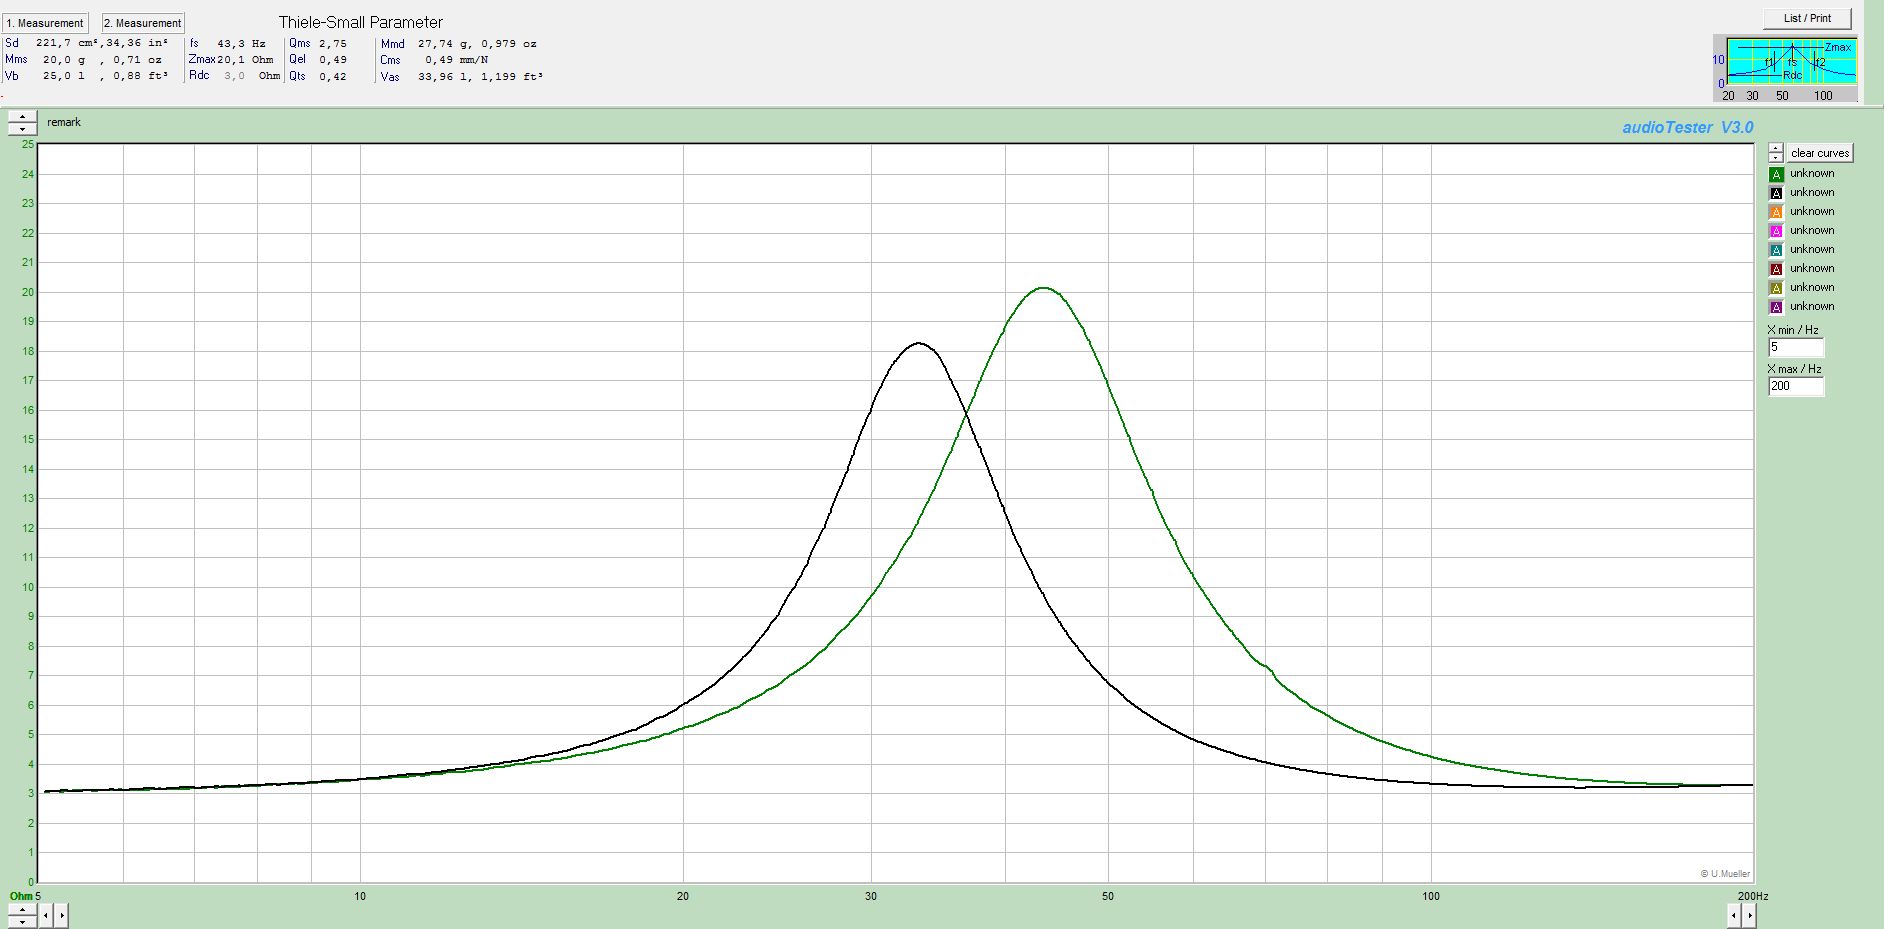Select the olive curve A swatch
Screen dimensions: 1884x929
pyautogui.click(x=1776, y=288)
